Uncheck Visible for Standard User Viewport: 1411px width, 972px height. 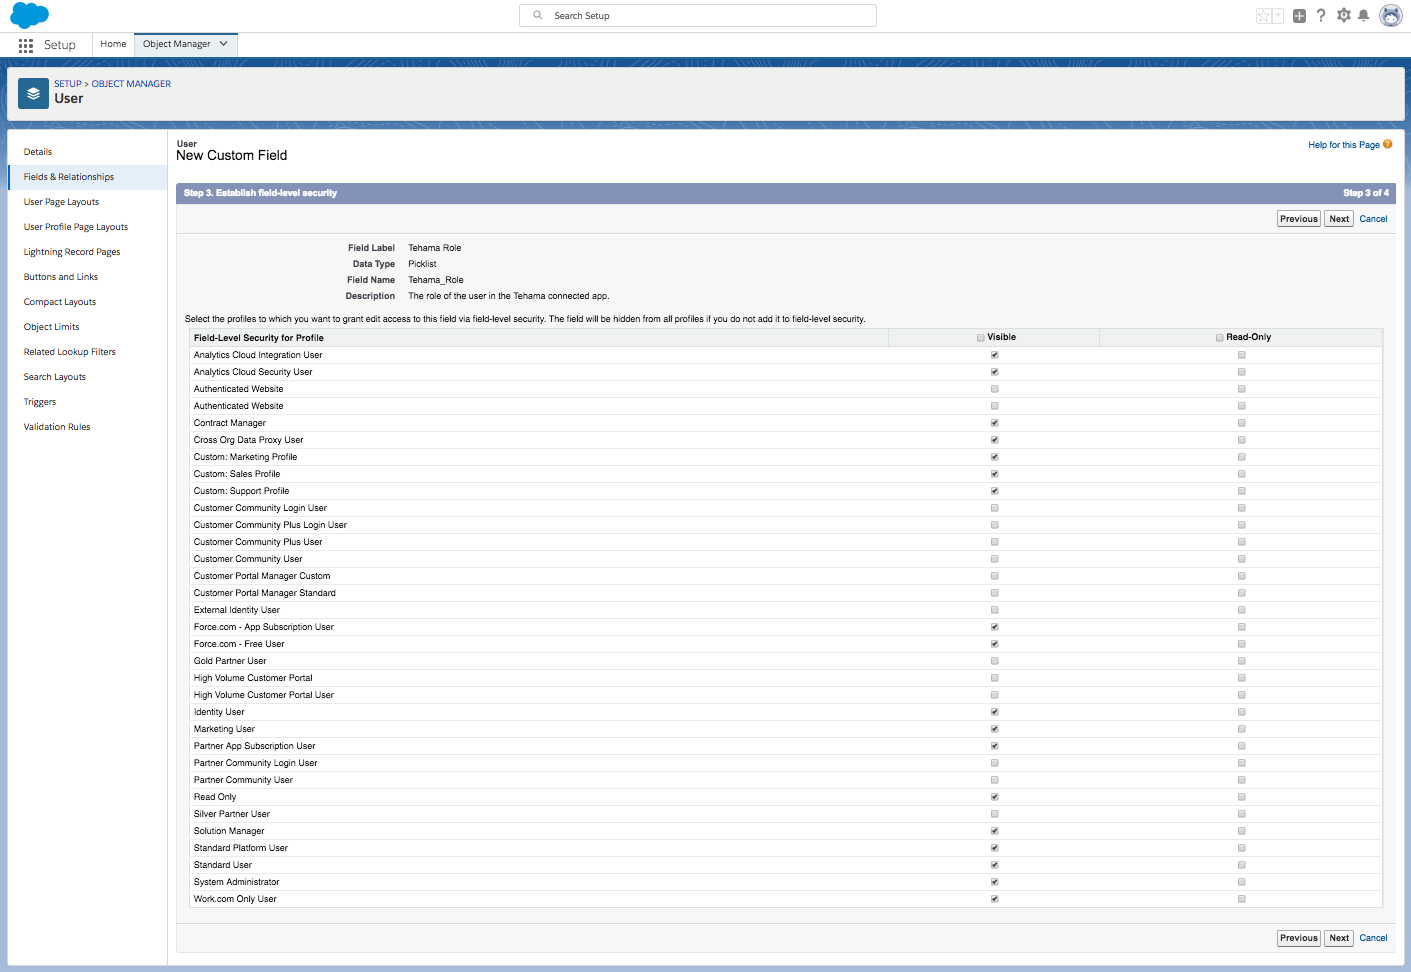click(x=994, y=865)
